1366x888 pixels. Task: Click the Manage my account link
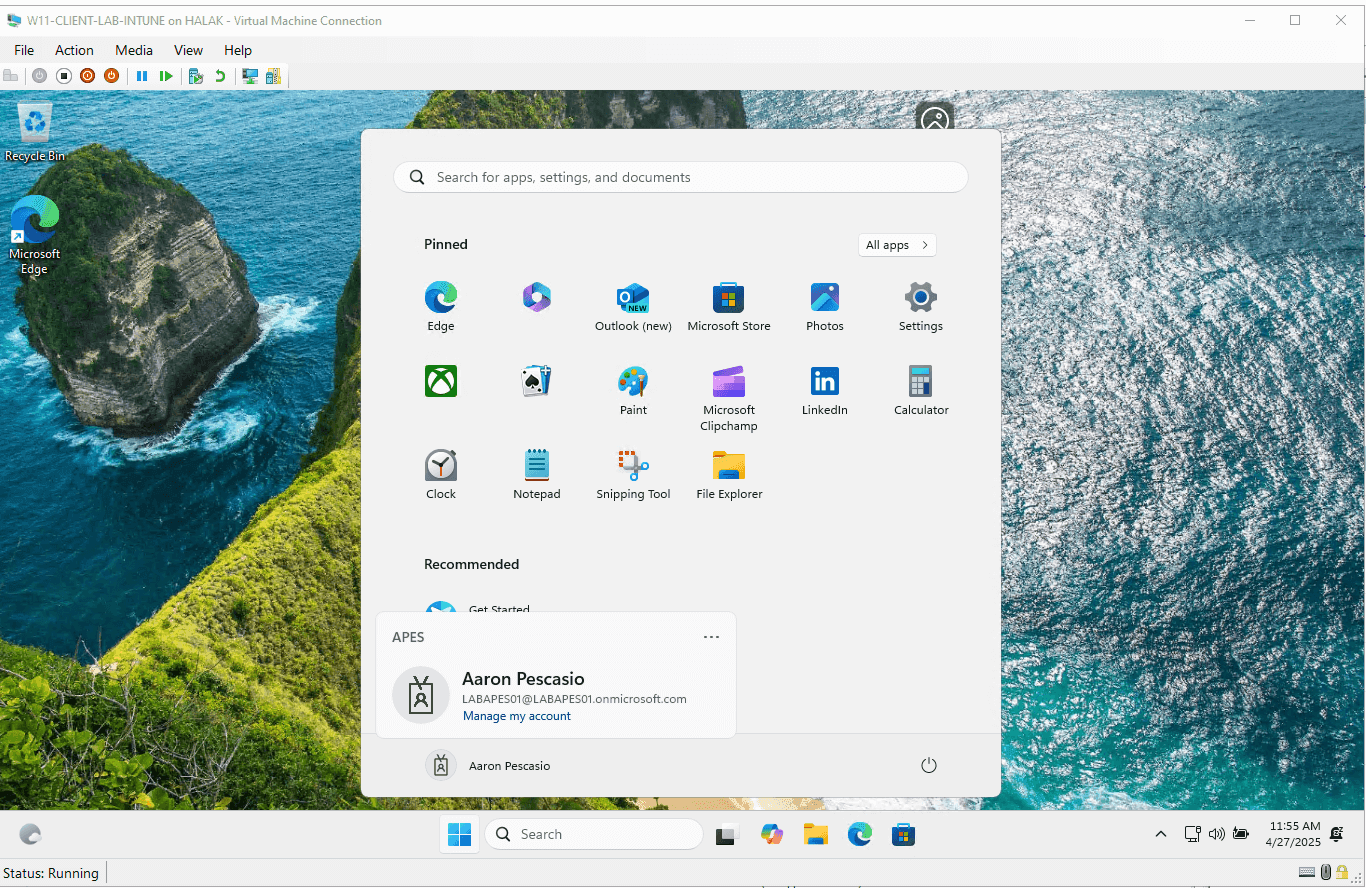(x=517, y=716)
